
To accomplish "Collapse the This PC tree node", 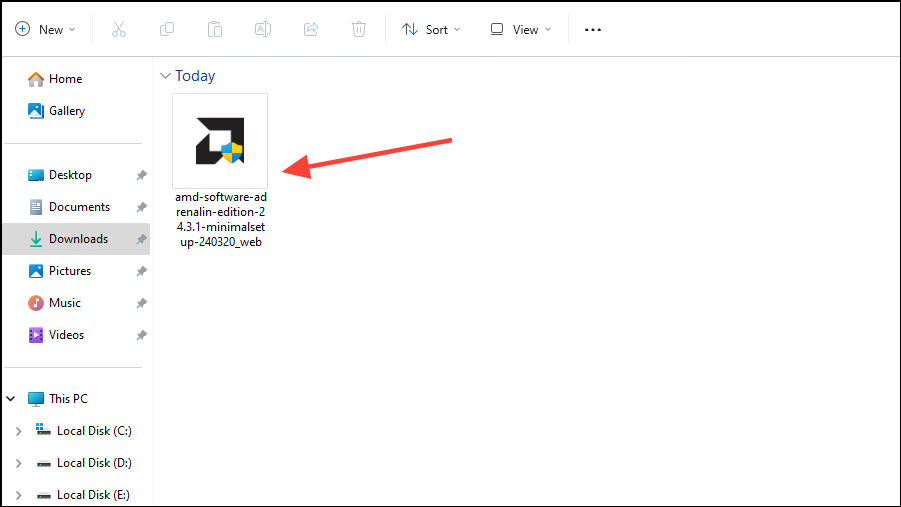I will [11, 398].
